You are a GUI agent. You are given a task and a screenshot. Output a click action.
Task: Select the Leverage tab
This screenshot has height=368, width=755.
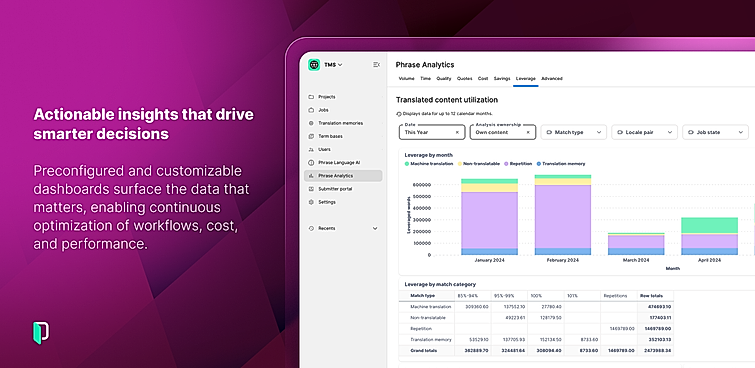coord(525,79)
